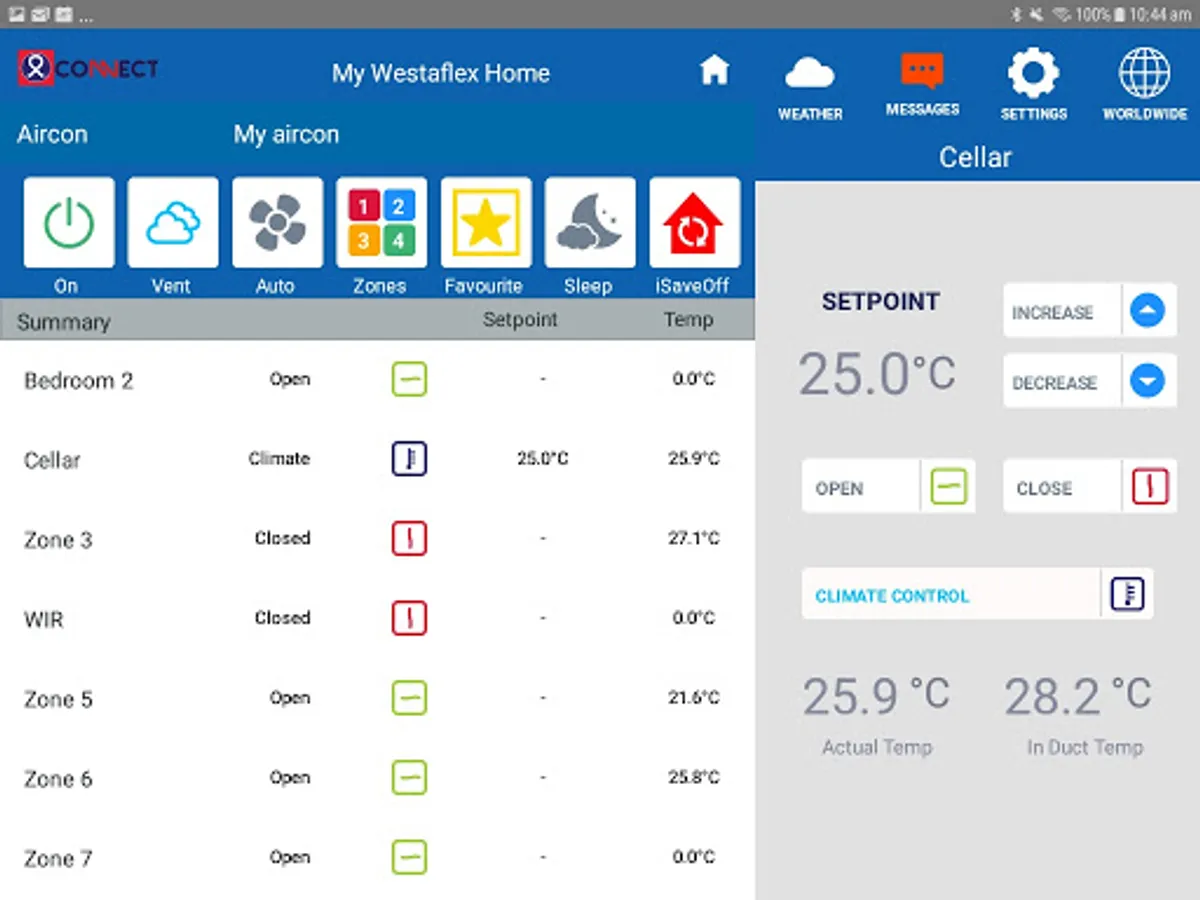Click Zone 5 temp 21.6°C
Image resolution: width=1200 pixels, height=900 pixels.
(x=693, y=698)
